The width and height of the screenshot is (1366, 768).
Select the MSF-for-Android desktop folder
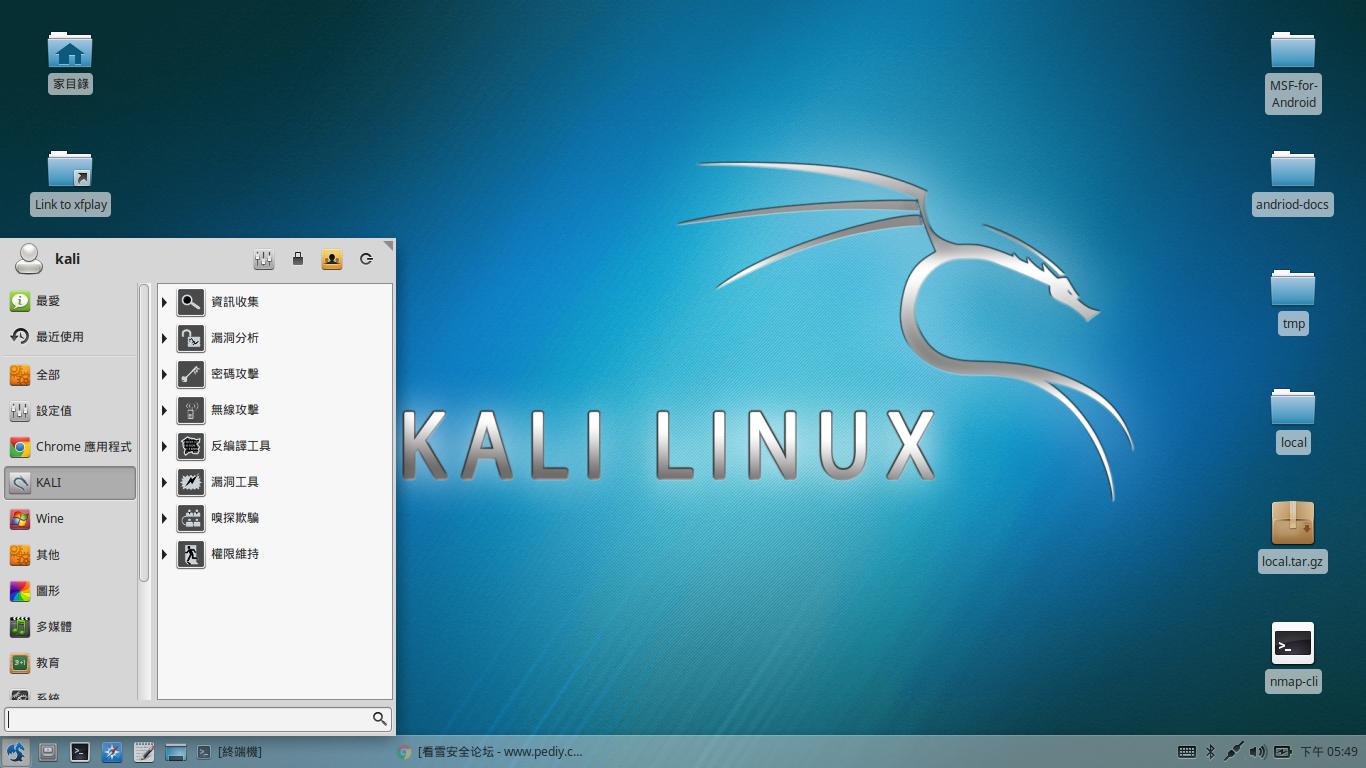1293,71
